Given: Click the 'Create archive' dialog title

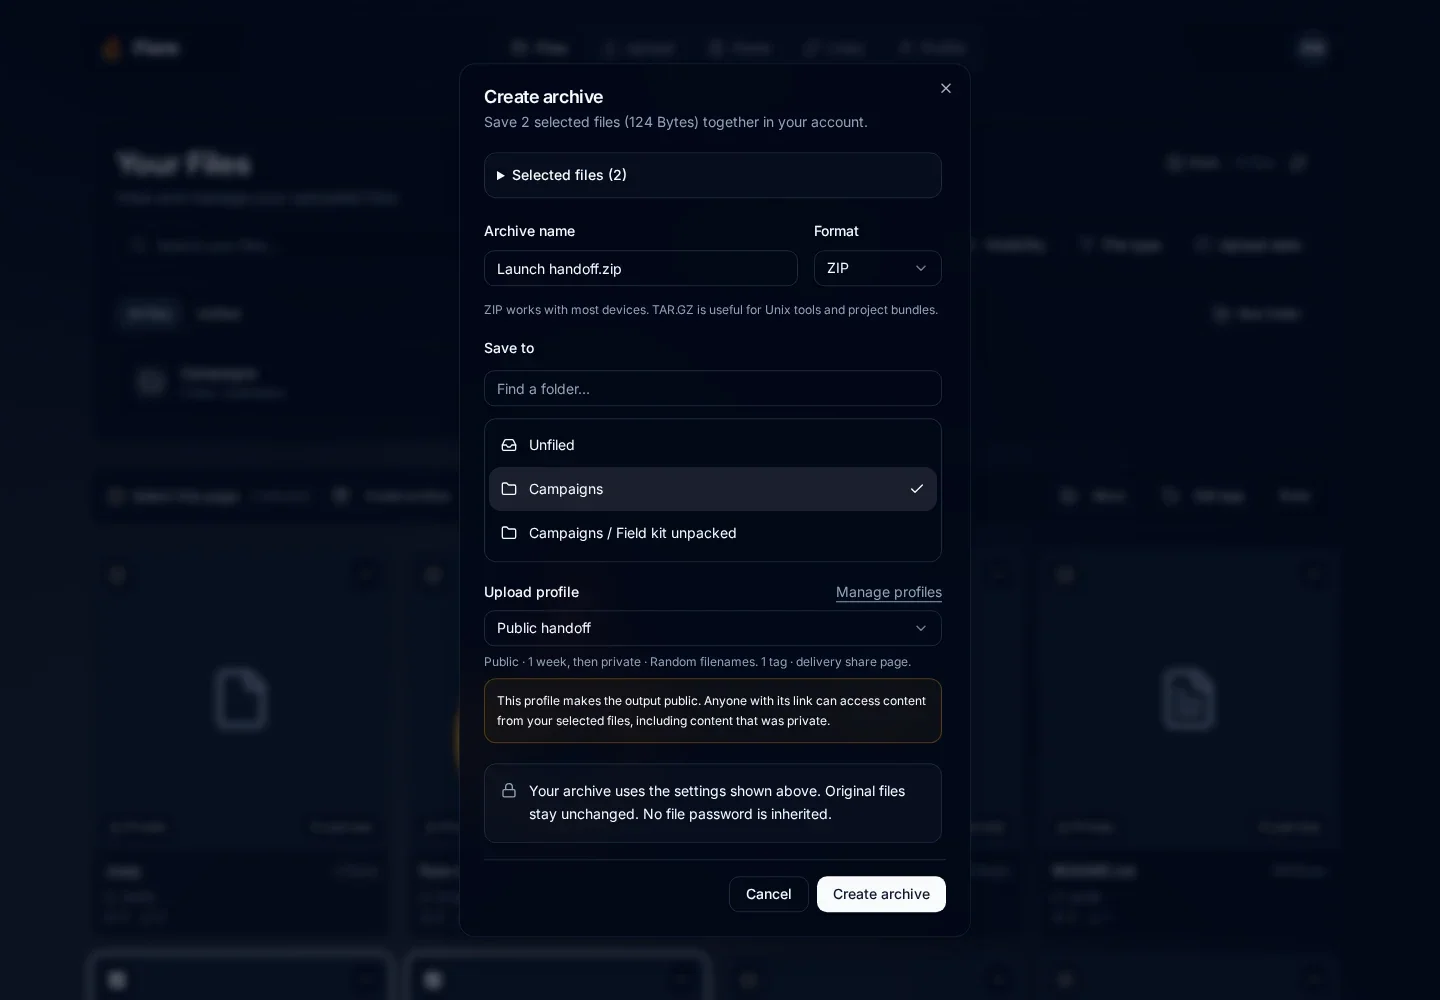Looking at the screenshot, I should click(x=544, y=97).
